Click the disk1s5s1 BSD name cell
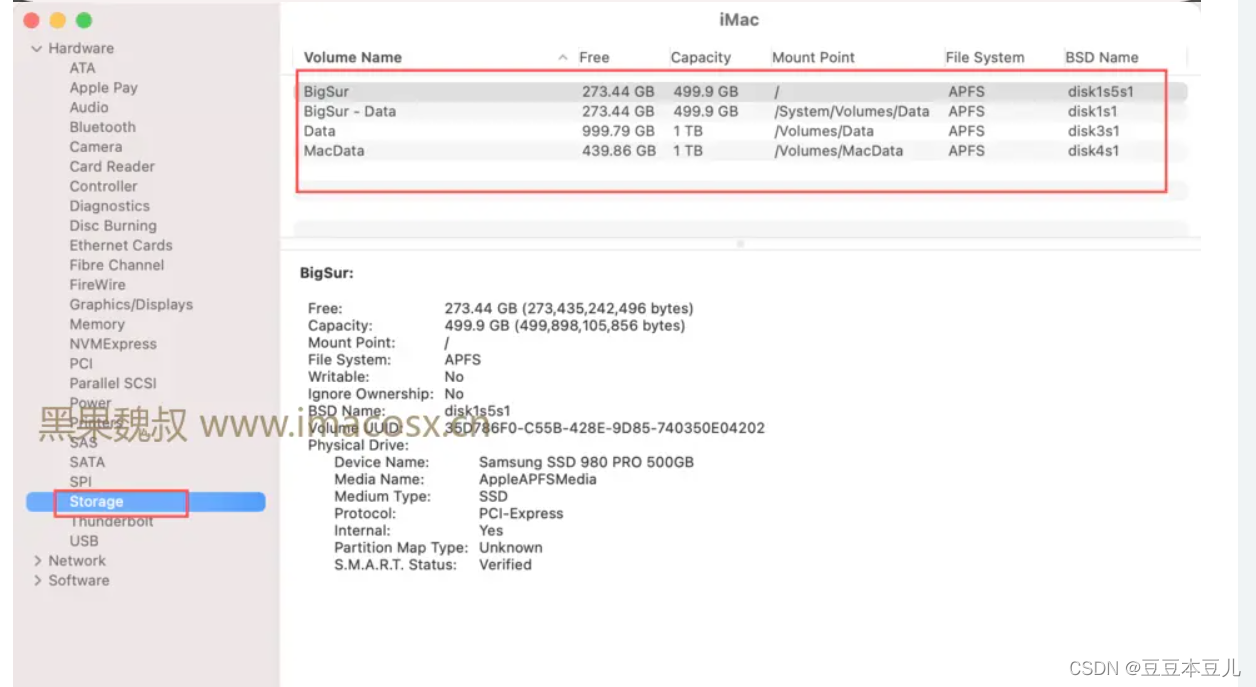 point(1100,92)
